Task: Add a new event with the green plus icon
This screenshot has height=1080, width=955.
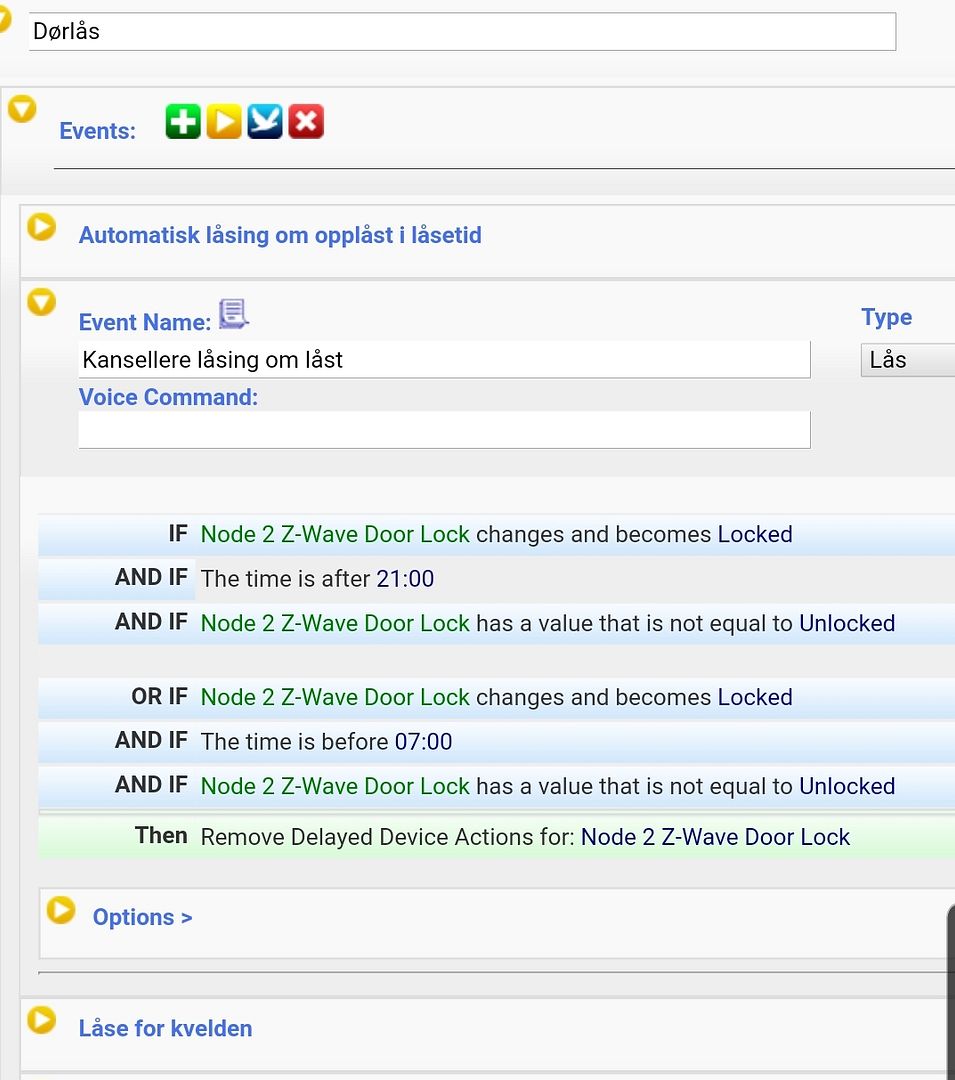Action: (182, 120)
